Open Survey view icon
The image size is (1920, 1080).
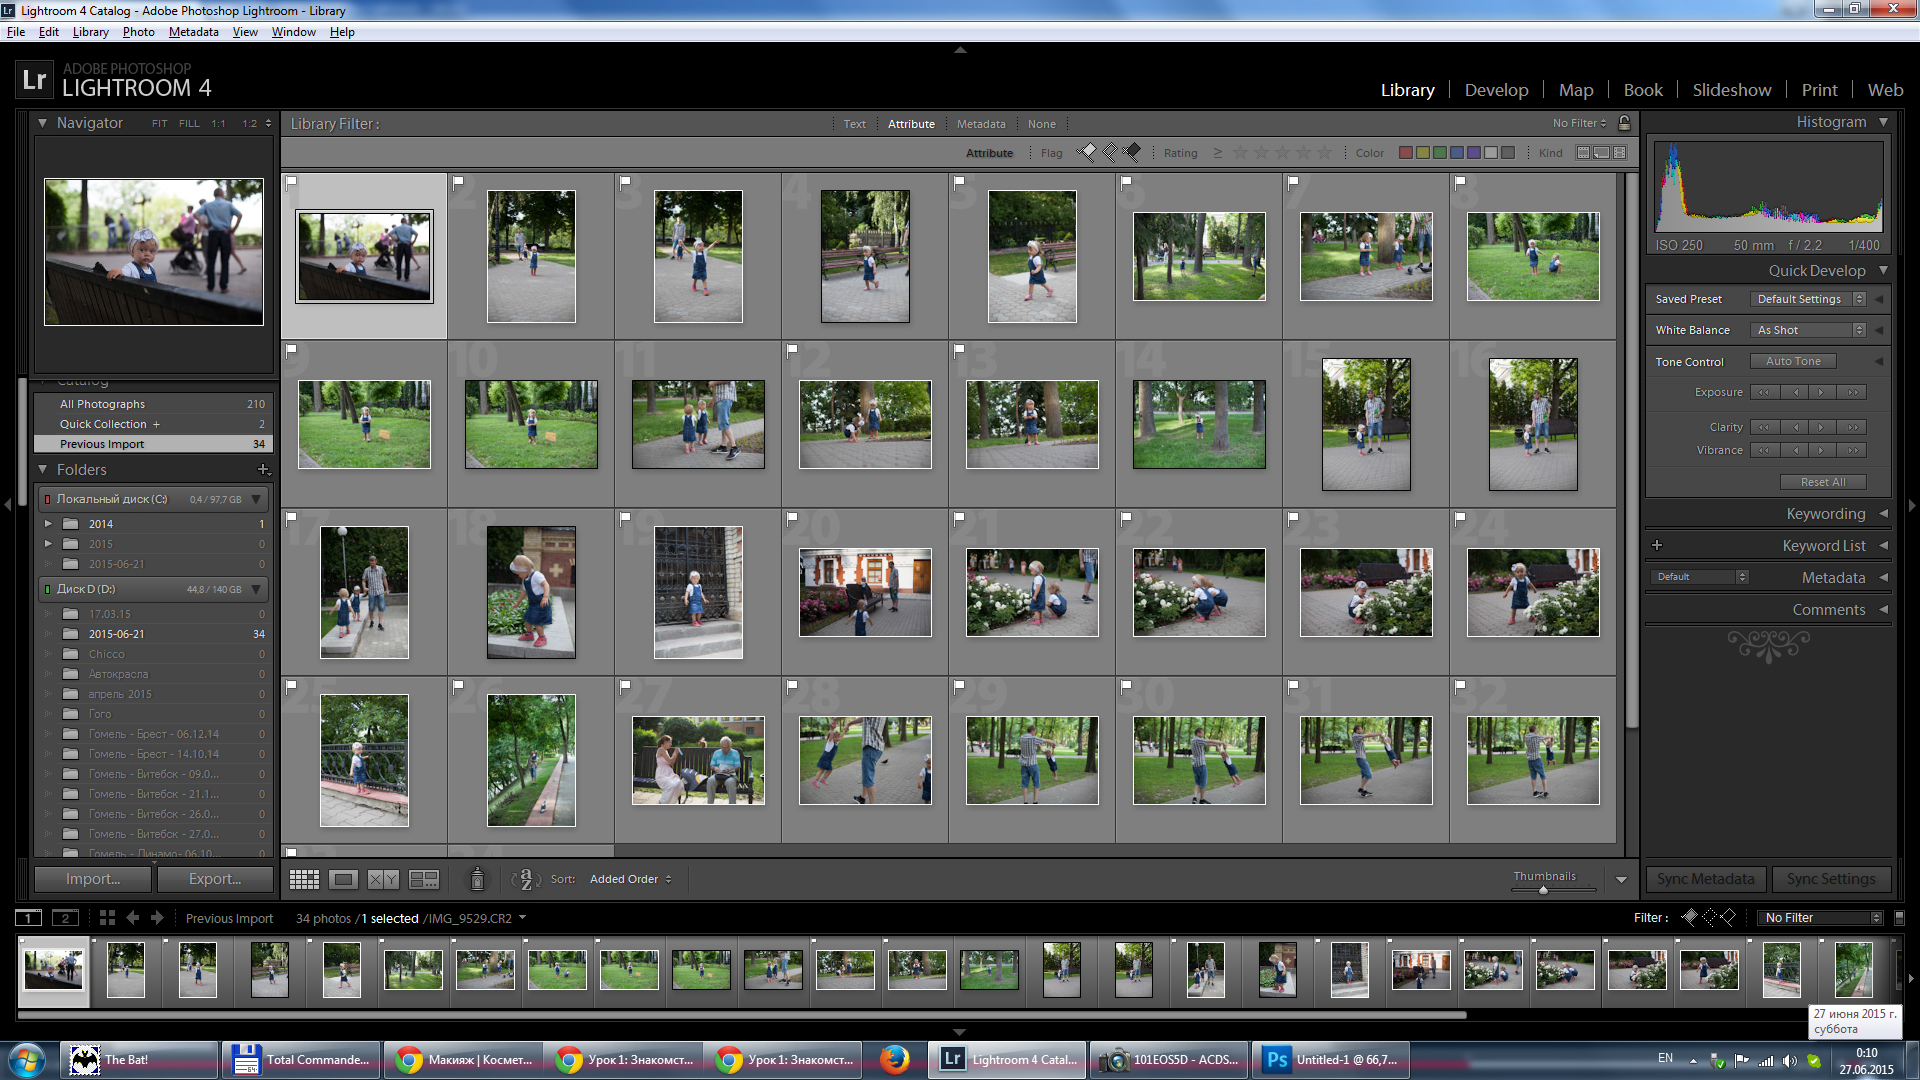(424, 879)
